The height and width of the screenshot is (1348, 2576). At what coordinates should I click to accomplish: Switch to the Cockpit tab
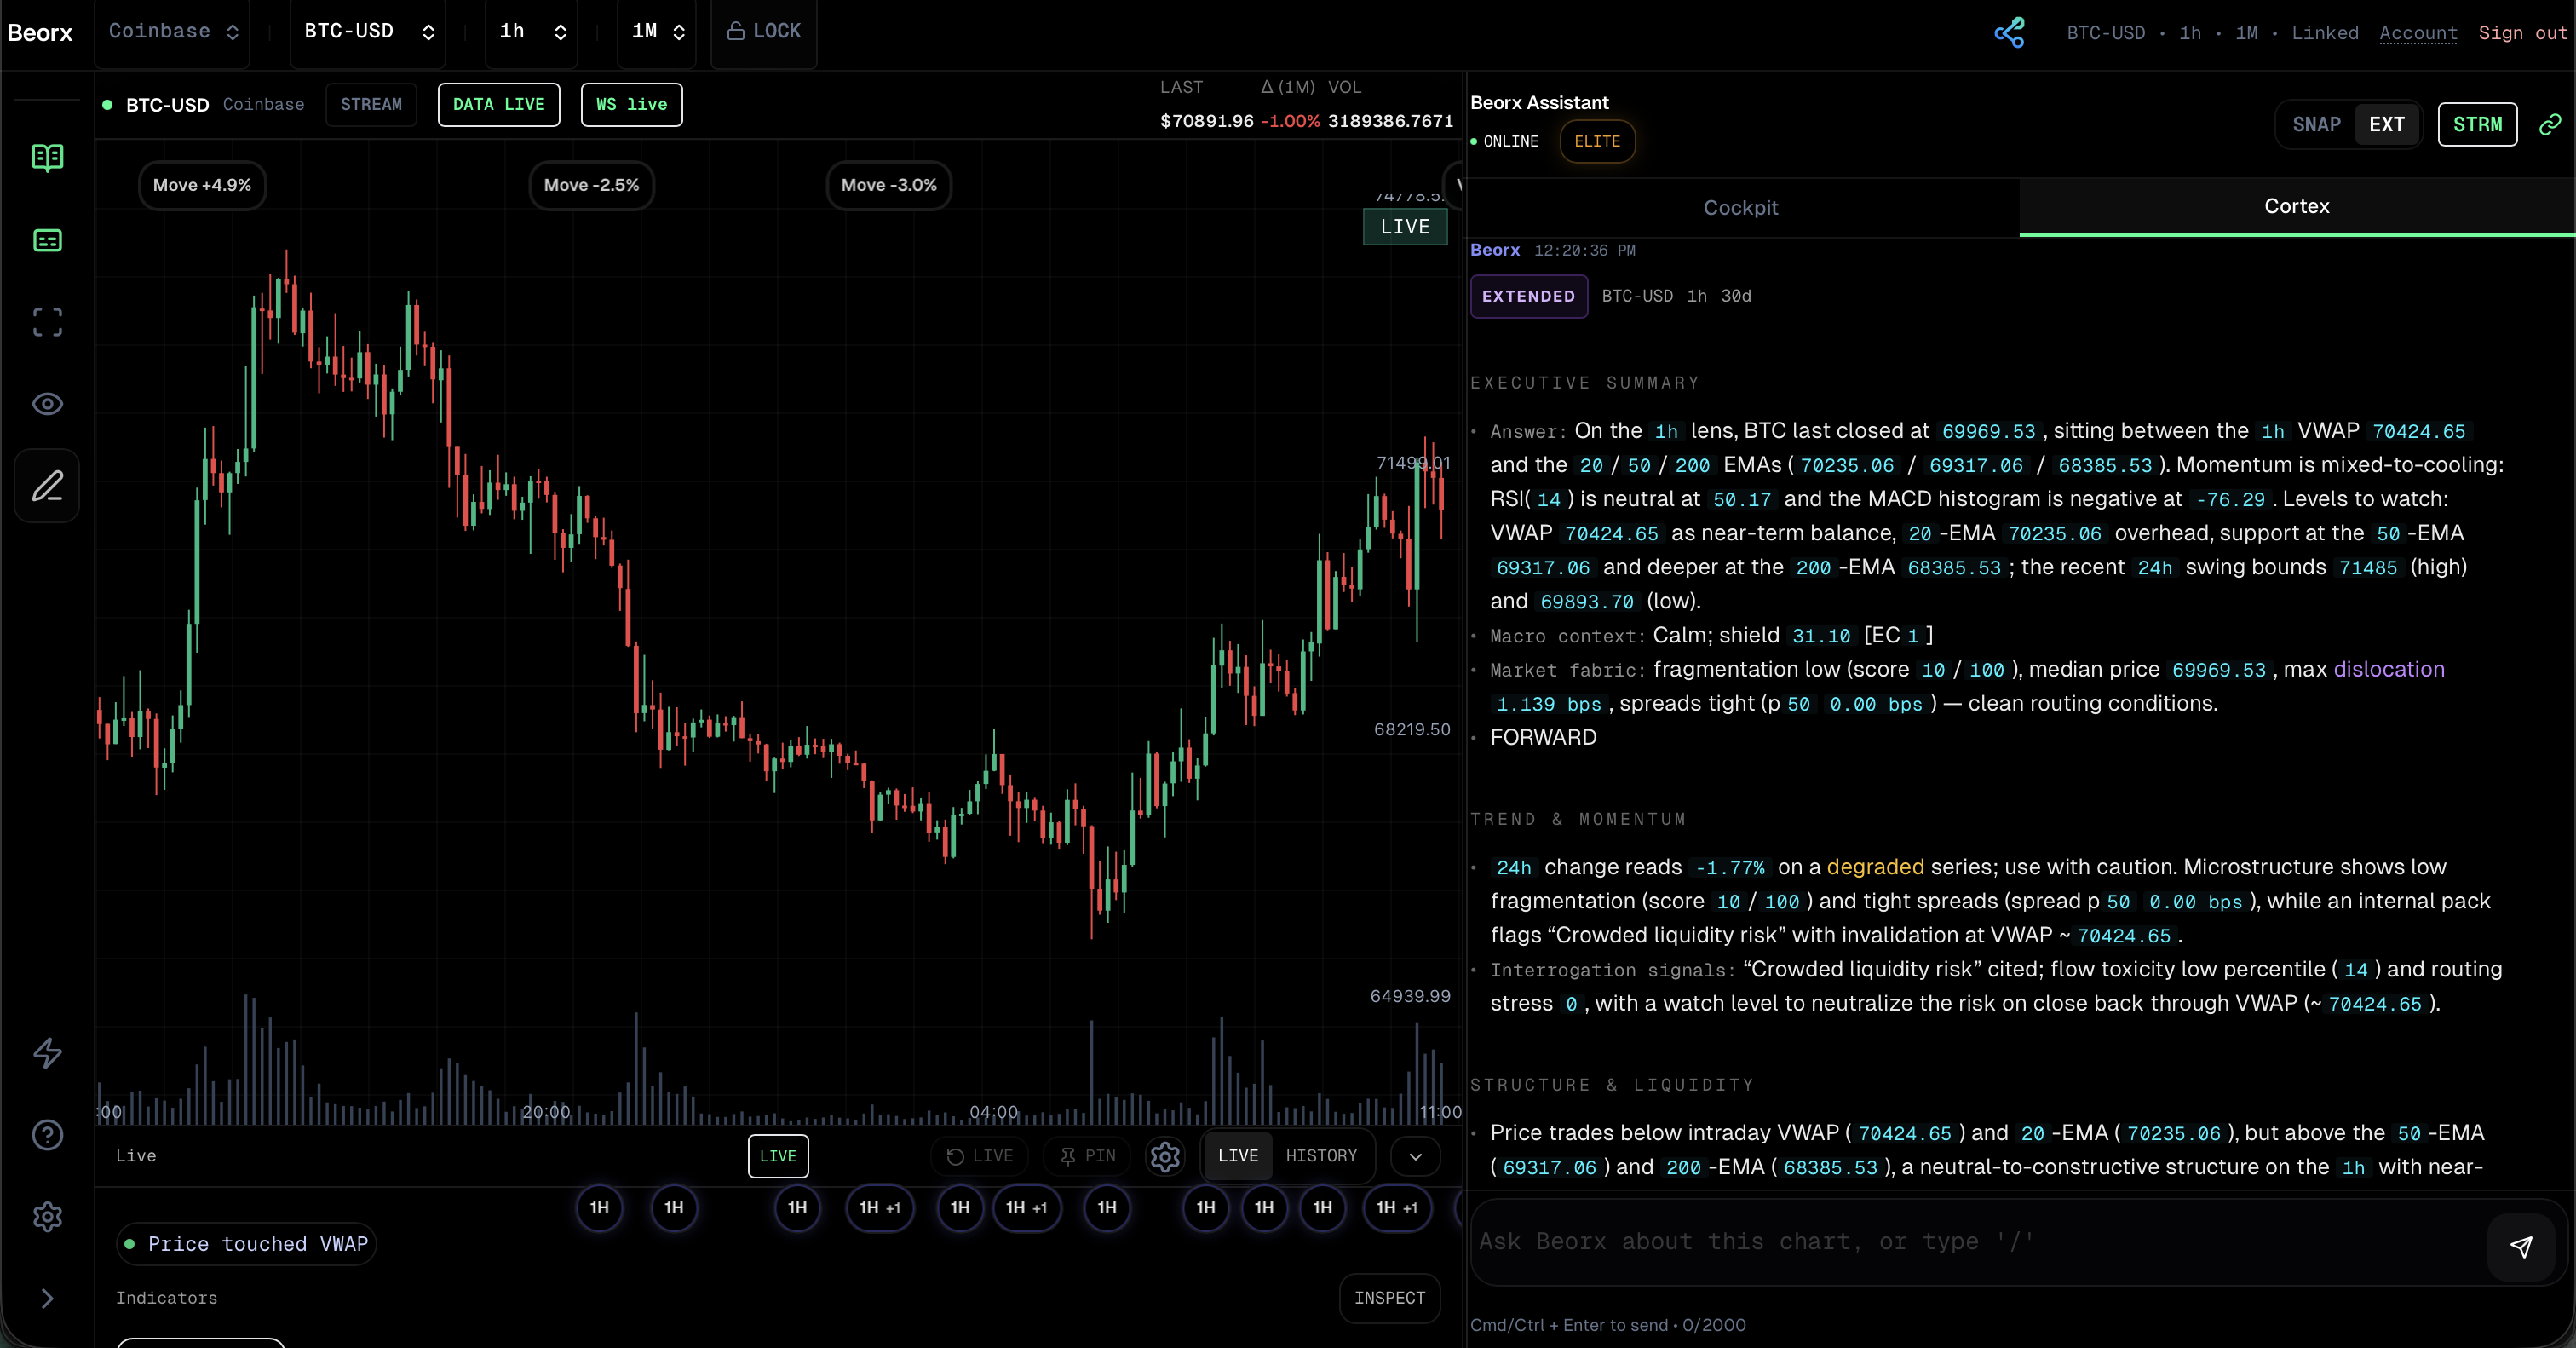tap(1740, 208)
